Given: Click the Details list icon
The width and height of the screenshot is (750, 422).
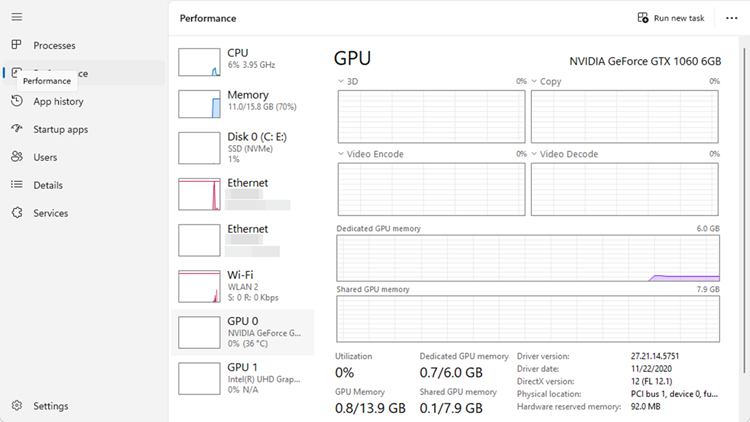Looking at the screenshot, I should tap(17, 185).
